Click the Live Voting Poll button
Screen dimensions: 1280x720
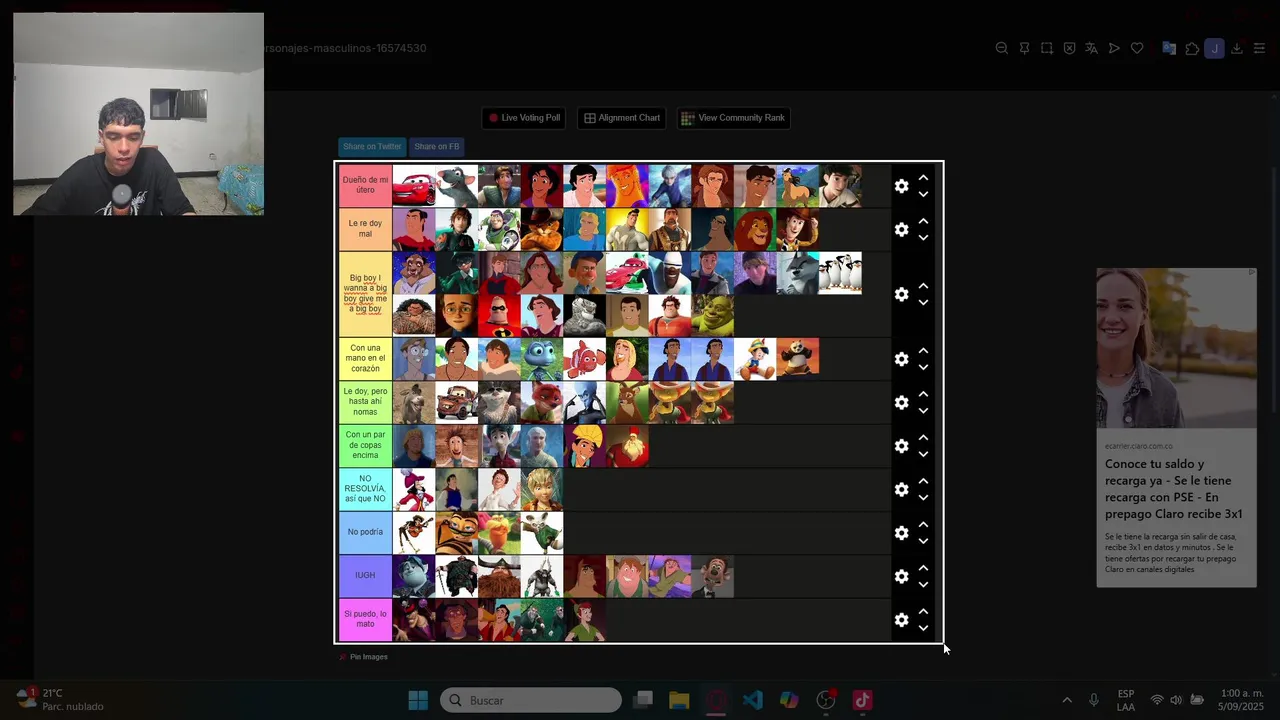(523, 118)
